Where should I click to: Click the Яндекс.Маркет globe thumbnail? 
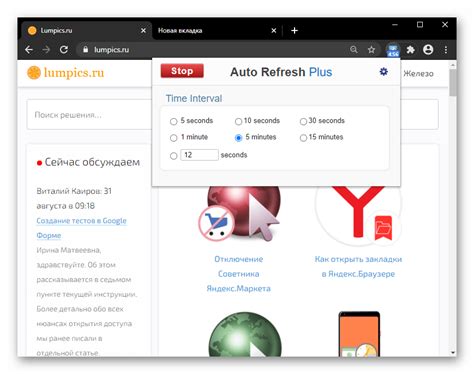point(239,214)
